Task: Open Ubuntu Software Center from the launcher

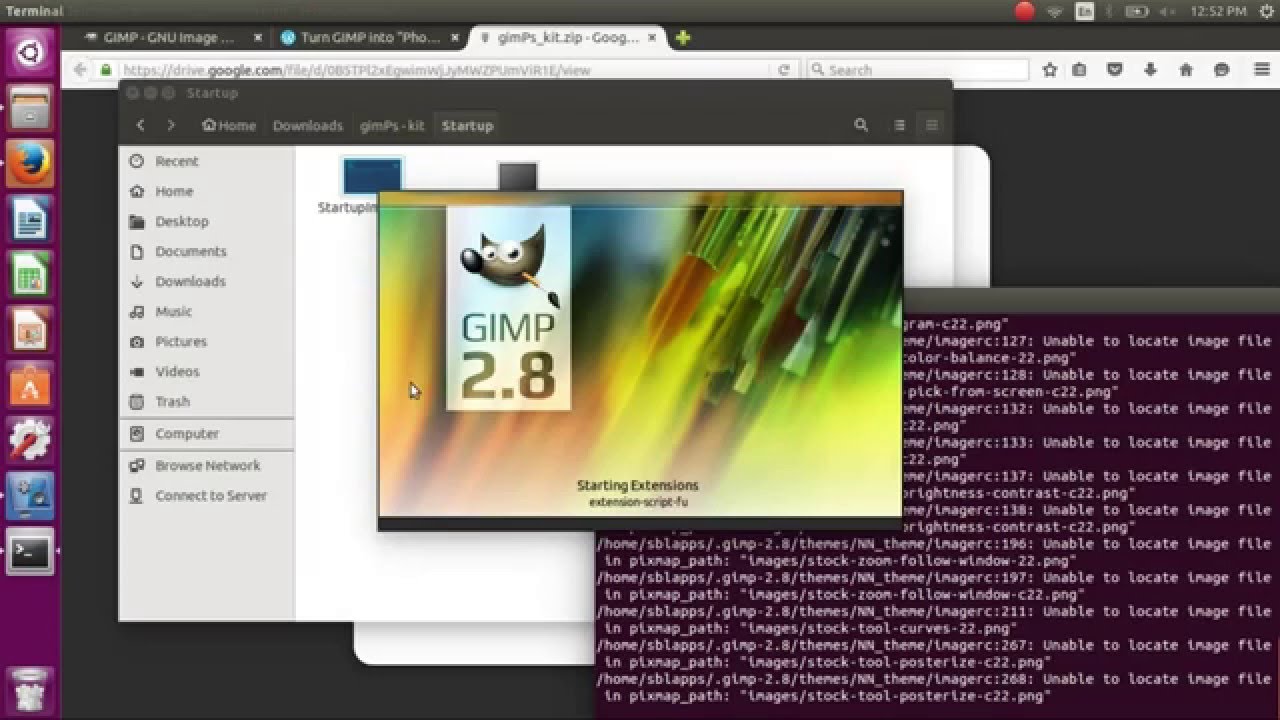Action: 30,385
